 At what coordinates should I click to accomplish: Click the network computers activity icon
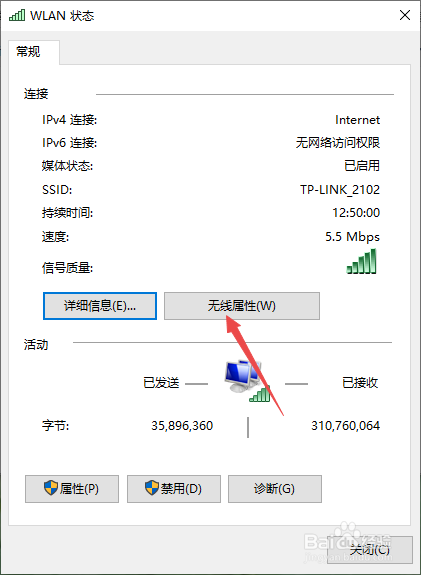(247, 381)
